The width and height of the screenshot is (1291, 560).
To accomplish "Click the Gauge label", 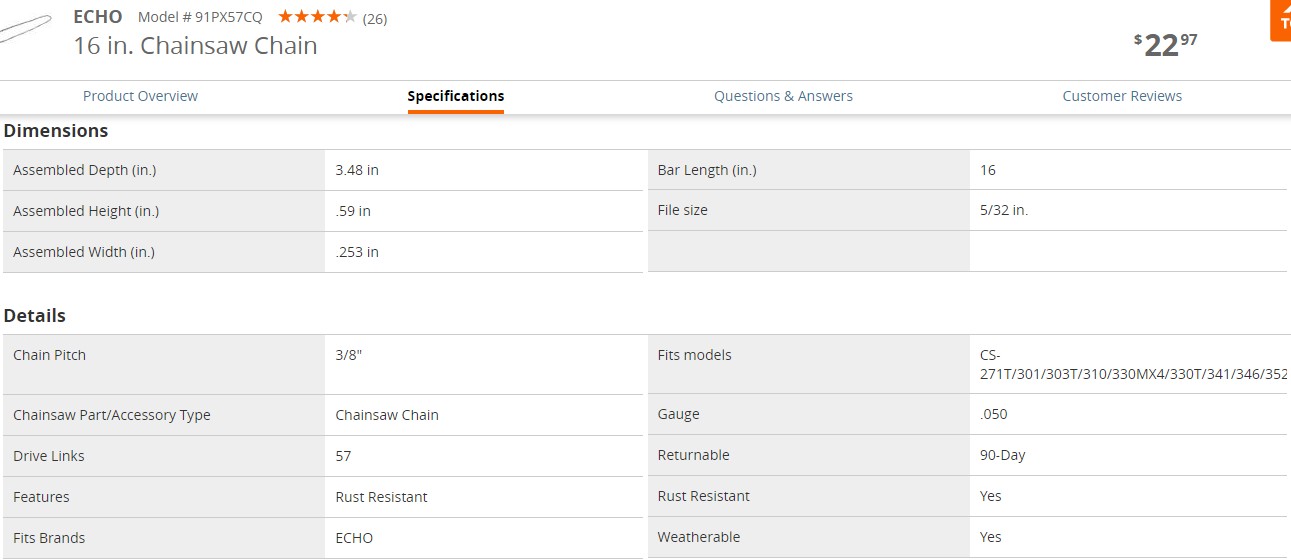I will pyautogui.click(x=679, y=414).
